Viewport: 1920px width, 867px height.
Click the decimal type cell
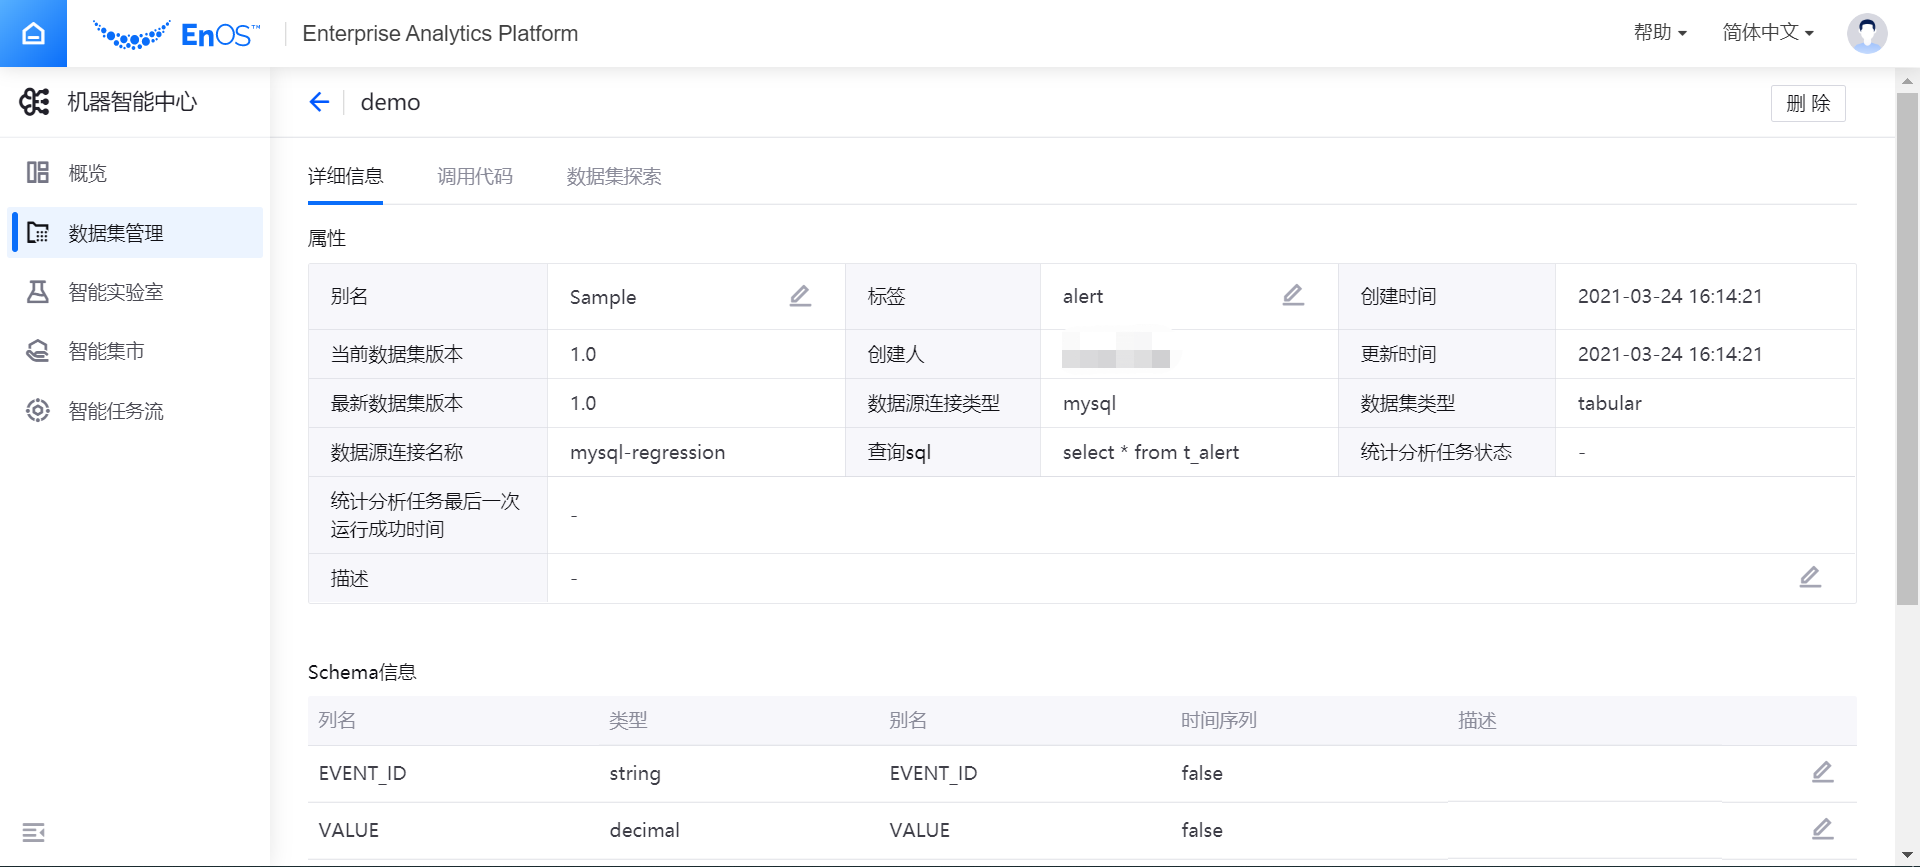(x=644, y=830)
